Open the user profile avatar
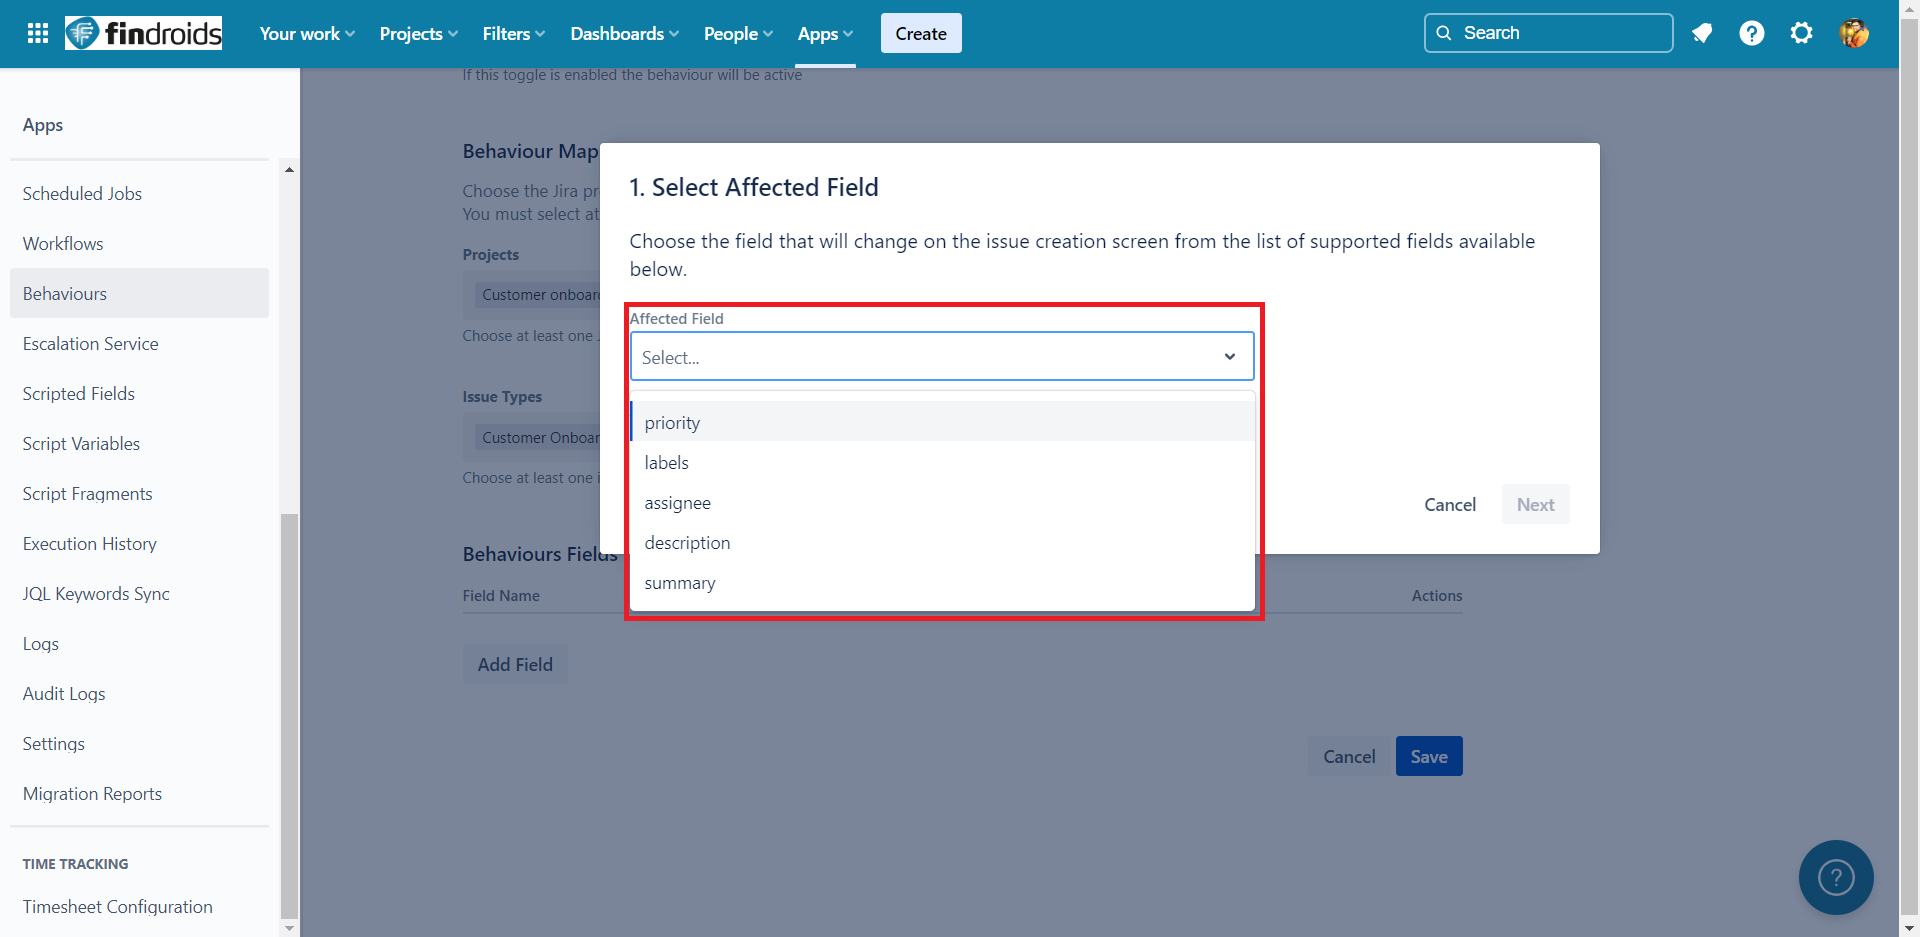1920x937 pixels. coord(1854,33)
